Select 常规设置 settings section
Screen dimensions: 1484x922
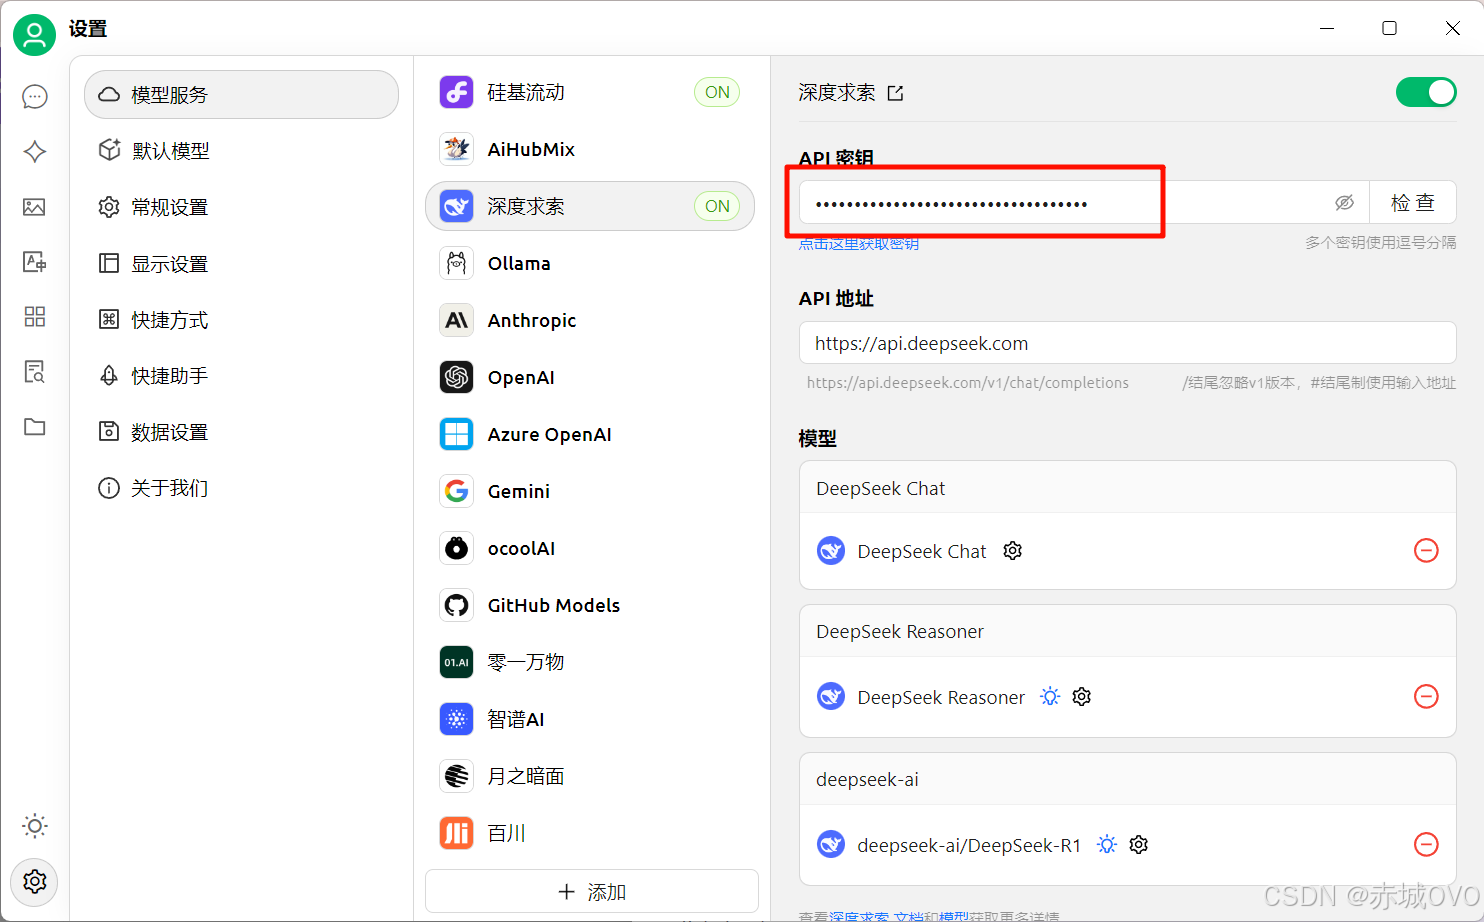(242, 207)
